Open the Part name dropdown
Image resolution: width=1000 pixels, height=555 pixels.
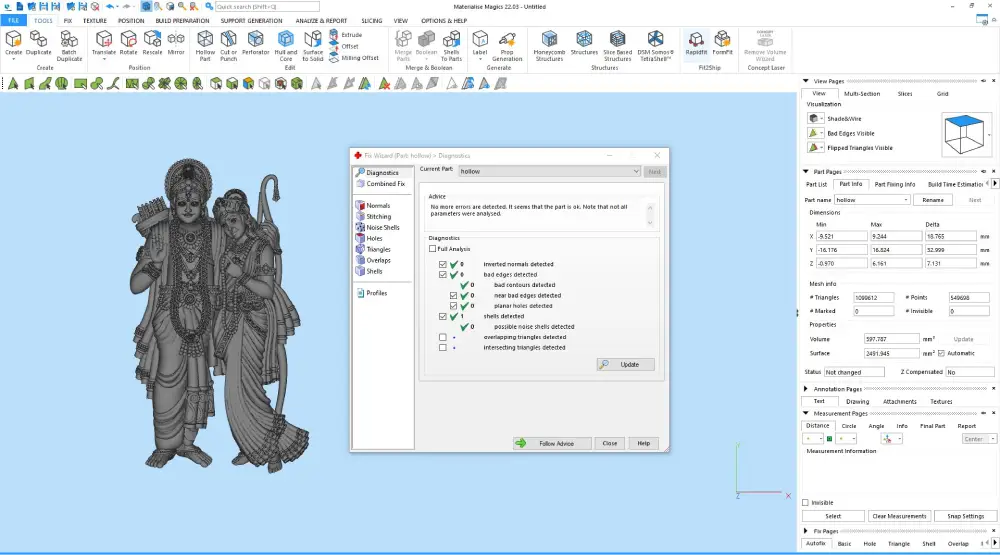point(872,200)
